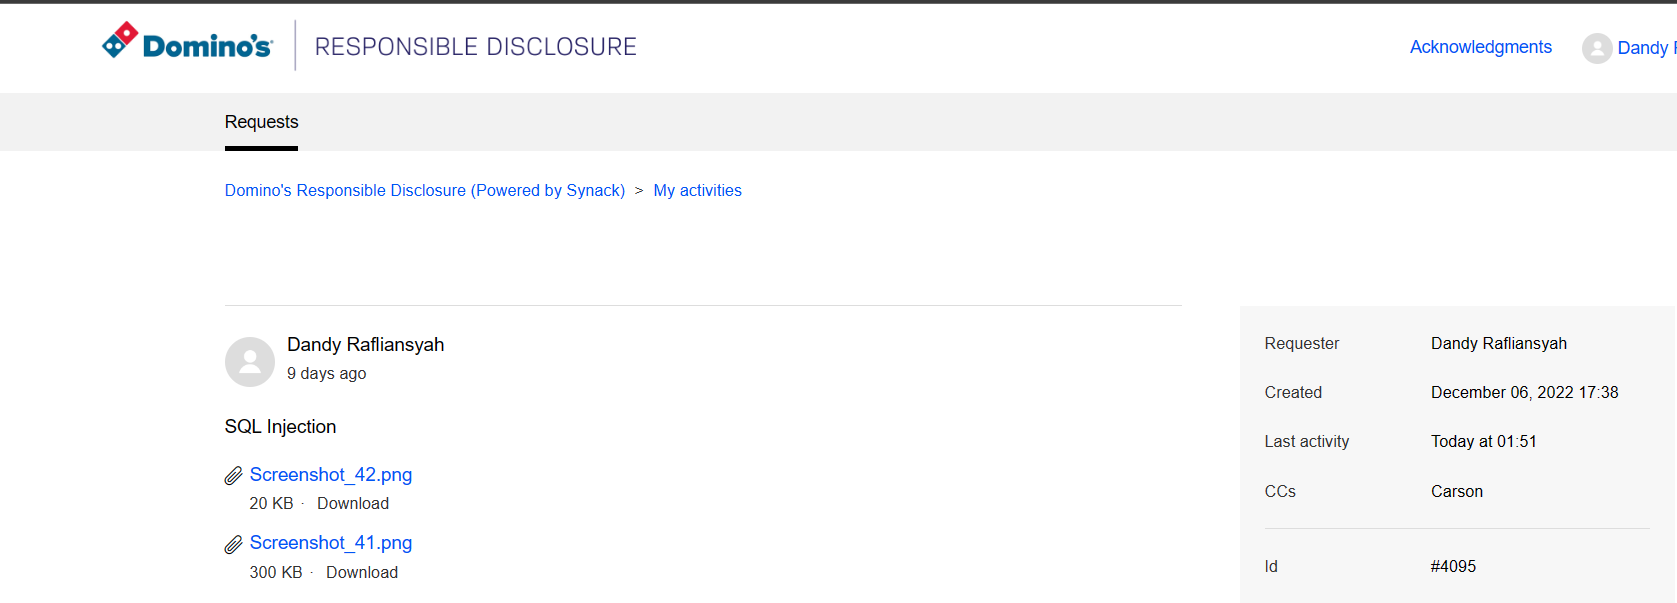Download the 20 KB screenshot file
The image size is (1677, 603).
[353, 504]
